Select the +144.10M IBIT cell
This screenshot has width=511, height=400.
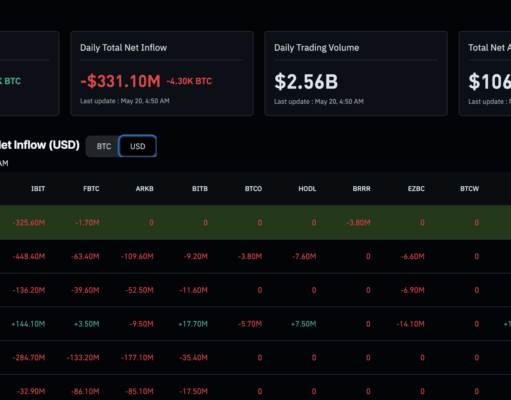click(28, 324)
